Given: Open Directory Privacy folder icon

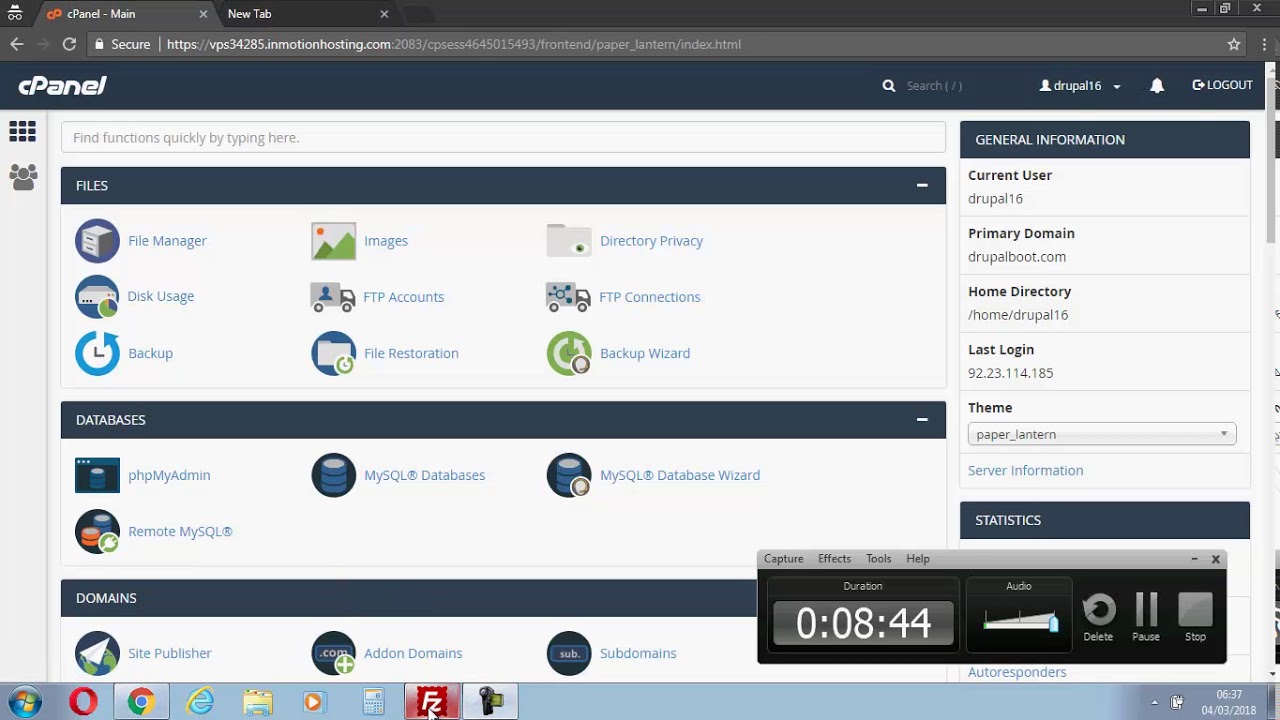Looking at the screenshot, I should click(569, 241).
